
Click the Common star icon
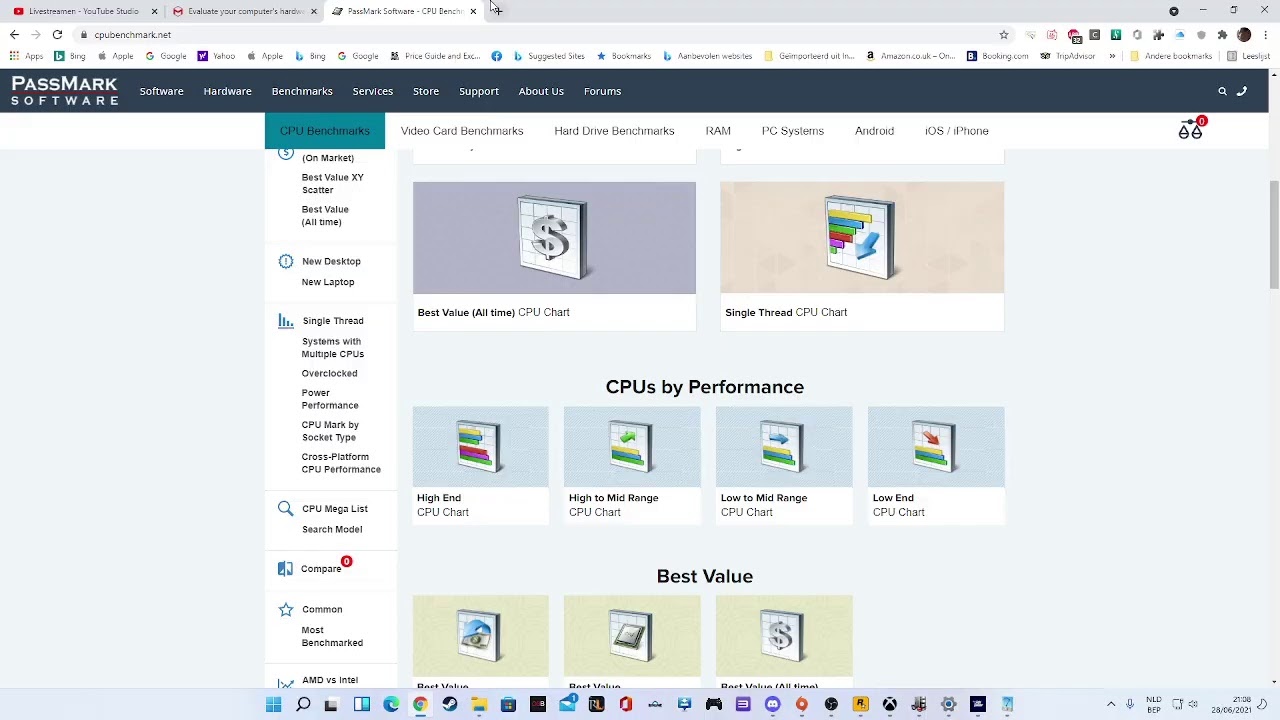click(286, 609)
